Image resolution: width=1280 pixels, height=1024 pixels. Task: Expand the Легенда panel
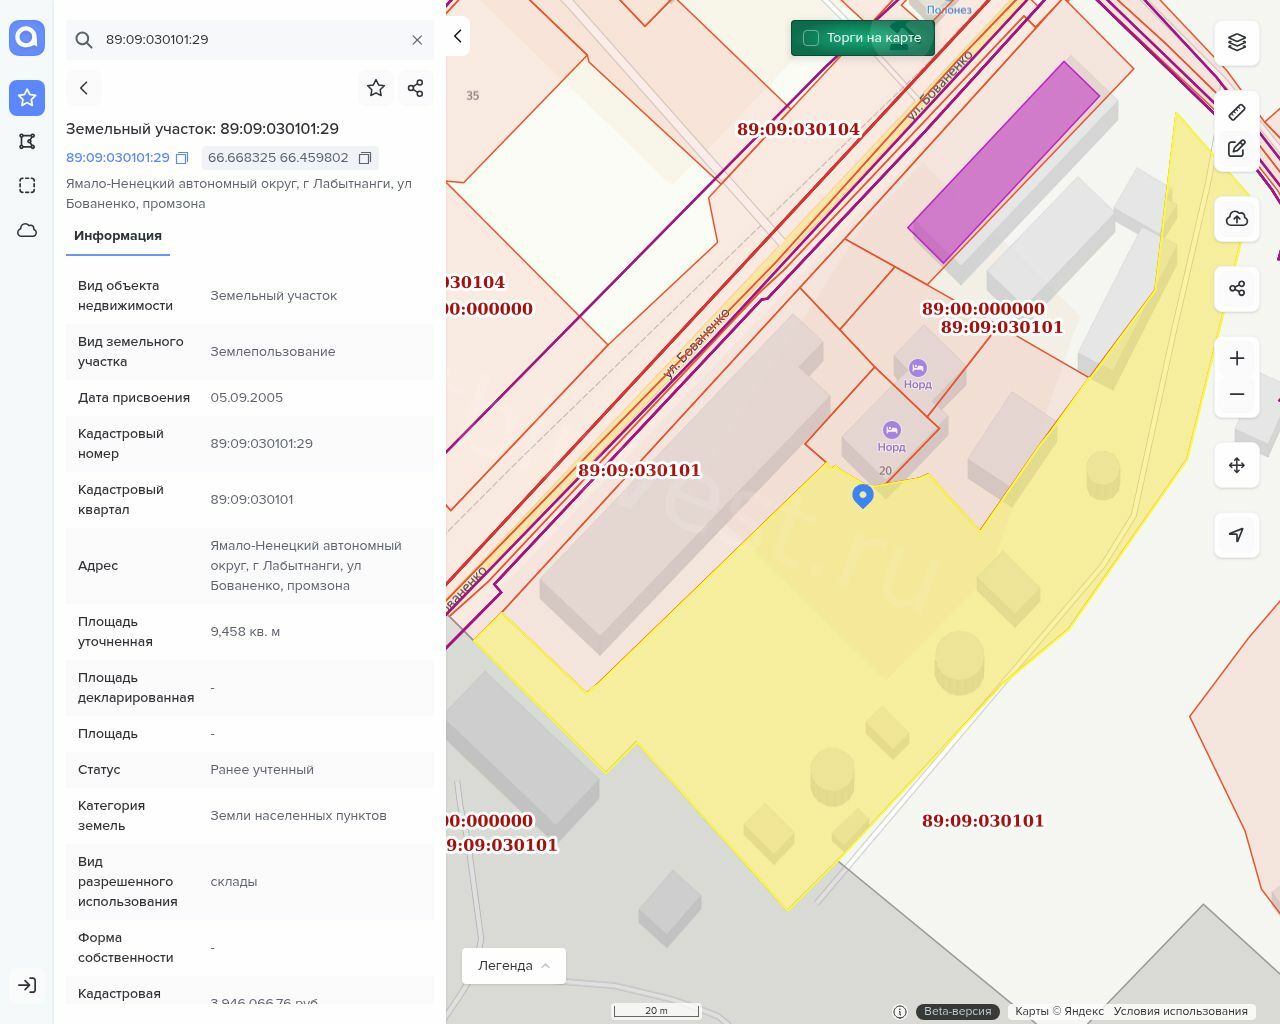513,966
